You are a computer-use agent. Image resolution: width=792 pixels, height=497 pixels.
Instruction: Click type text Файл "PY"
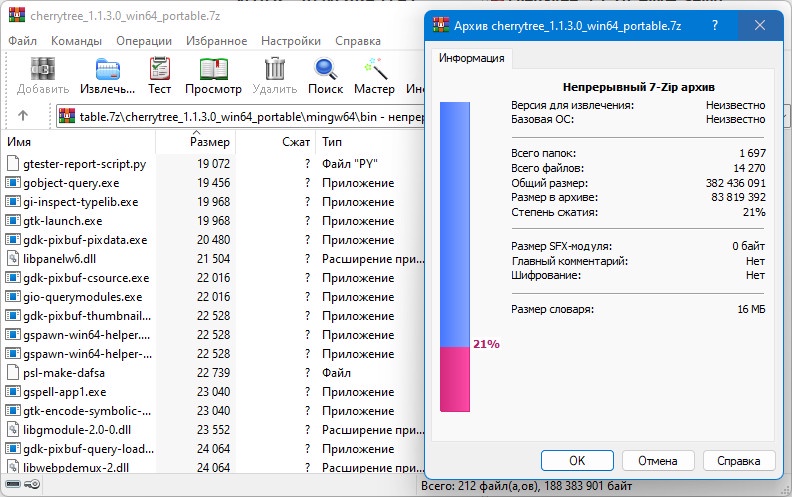(350, 164)
